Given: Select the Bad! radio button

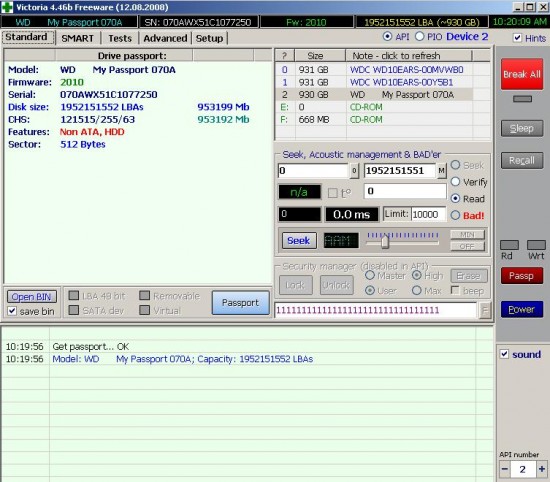Looking at the screenshot, I should tap(455, 215).
